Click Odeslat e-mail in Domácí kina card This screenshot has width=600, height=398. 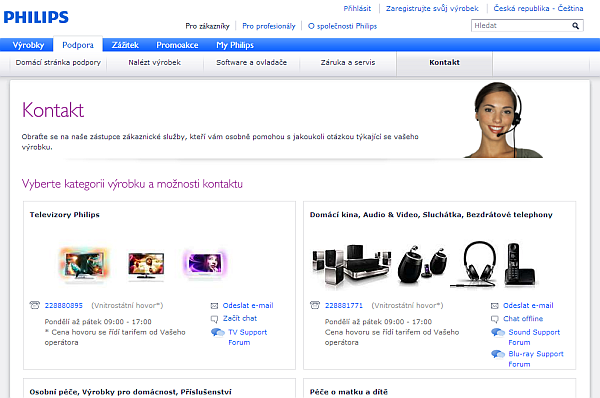click(x=528, y=305)
